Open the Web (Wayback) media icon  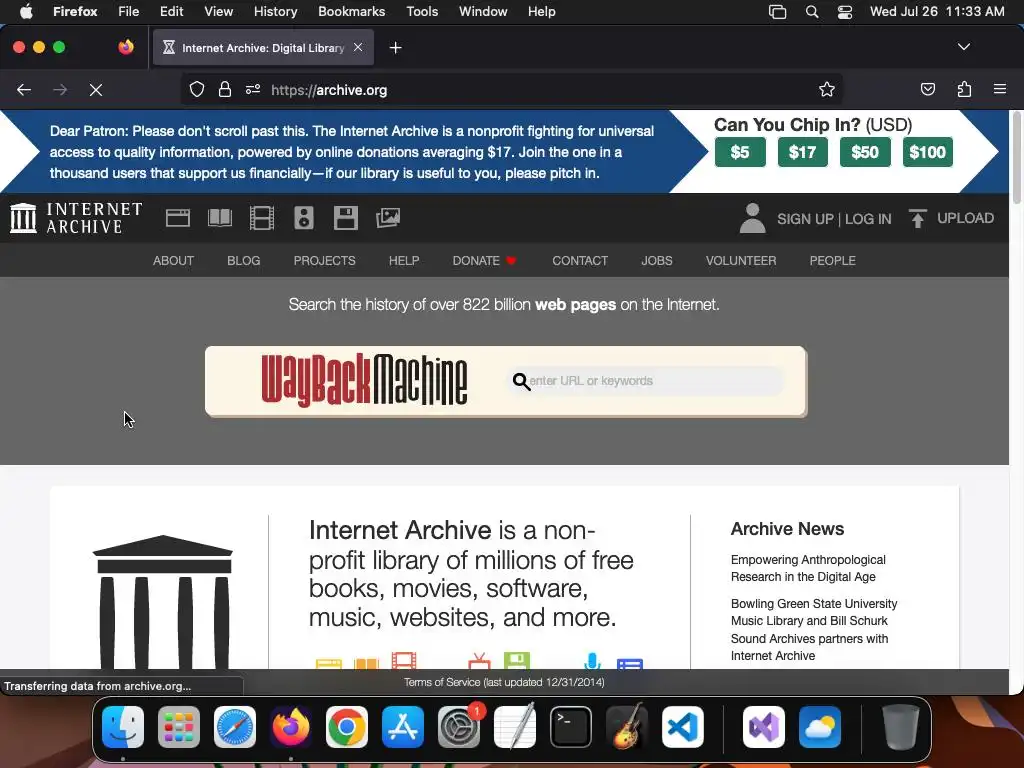(178, 217)
